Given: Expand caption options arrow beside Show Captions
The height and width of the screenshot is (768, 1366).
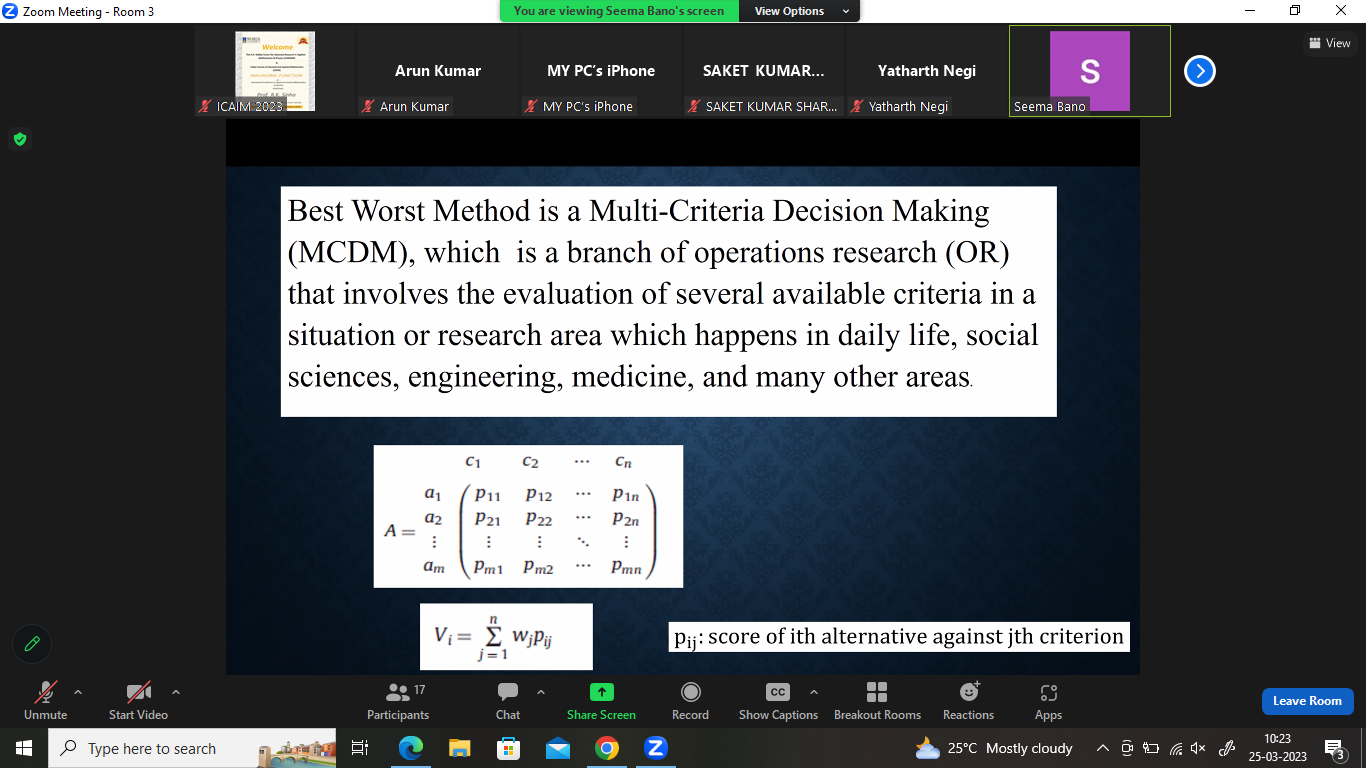Looking at the screenshot, I should [x=813, y=692].
